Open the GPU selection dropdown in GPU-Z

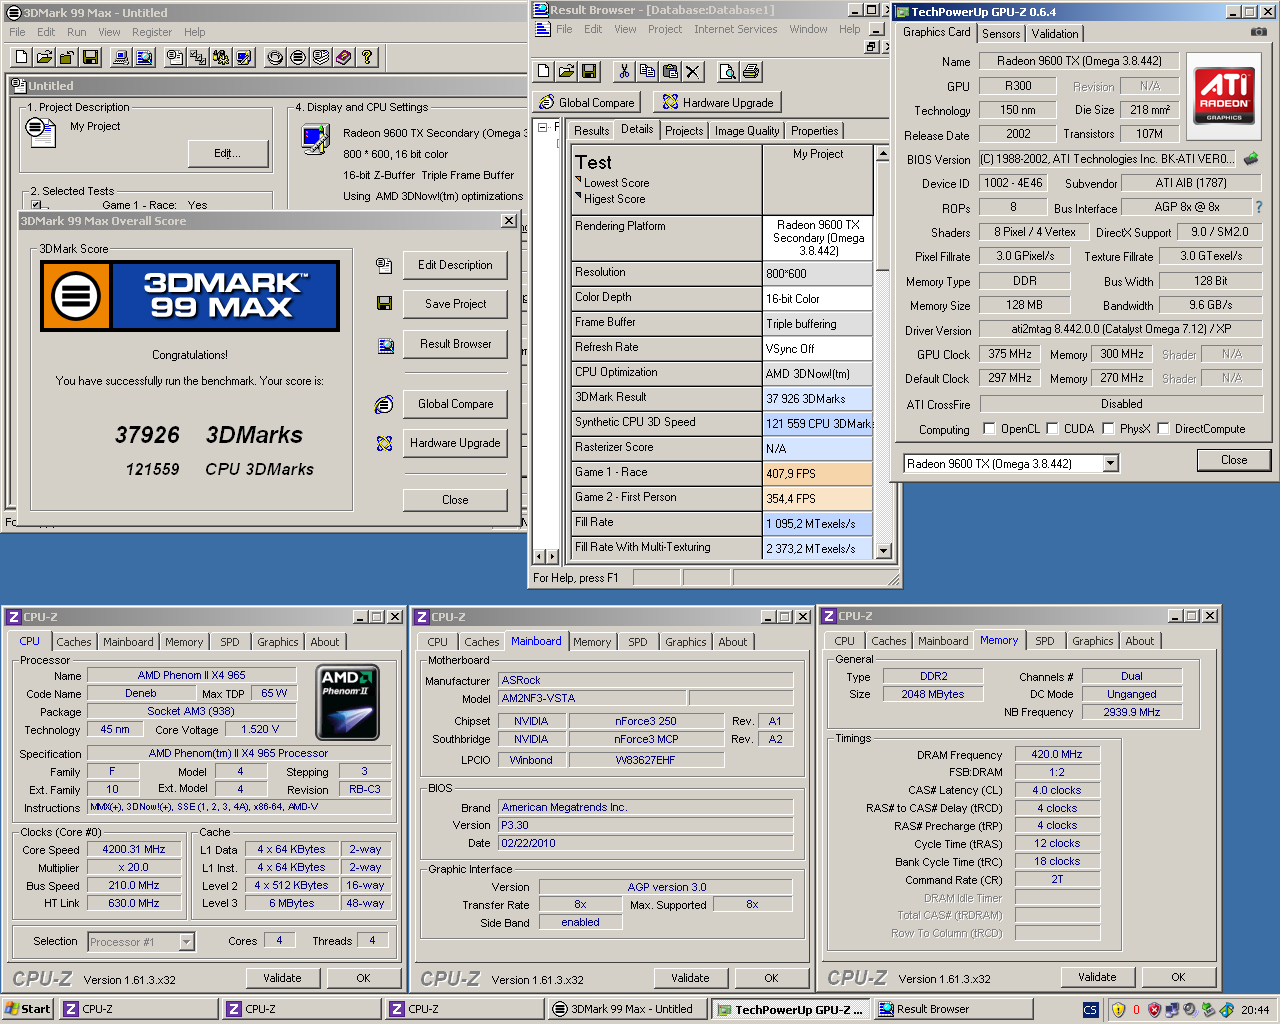(1110, 464)
